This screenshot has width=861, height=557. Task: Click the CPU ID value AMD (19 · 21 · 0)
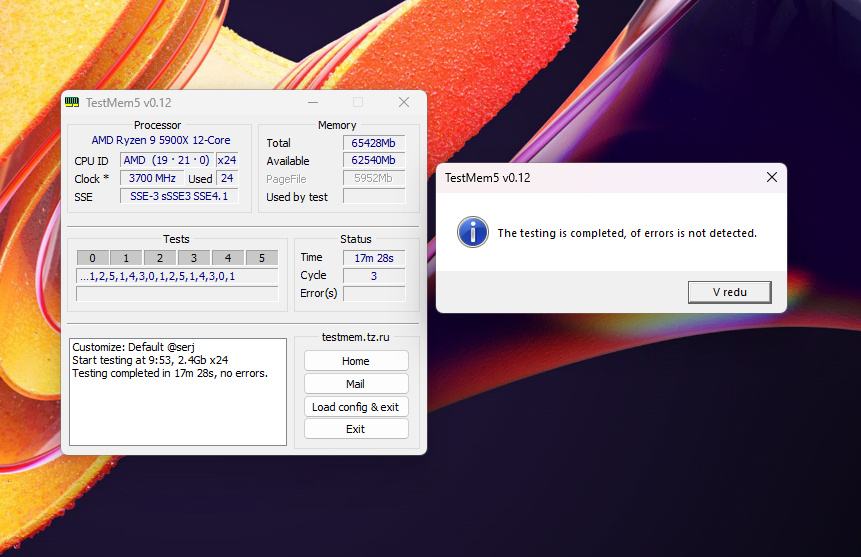pyautogui.click(x=166, y=160)
